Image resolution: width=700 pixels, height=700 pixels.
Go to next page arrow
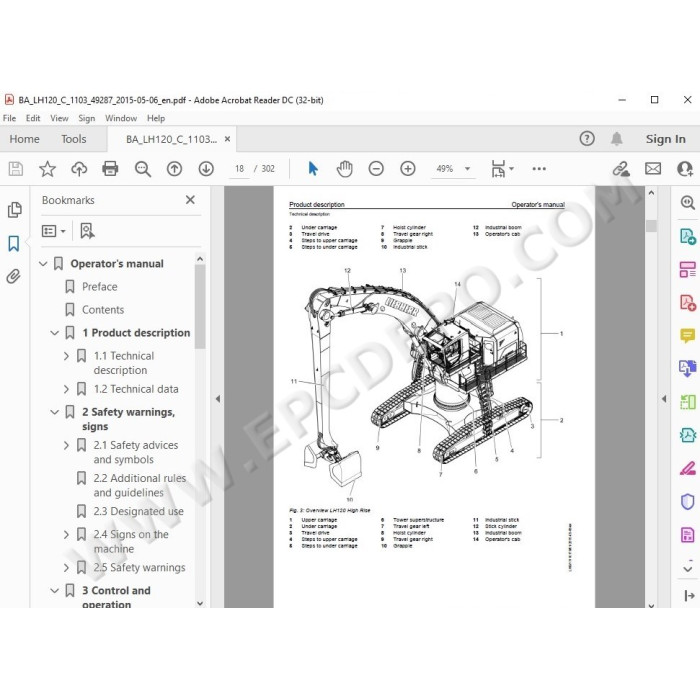point(206,169)
